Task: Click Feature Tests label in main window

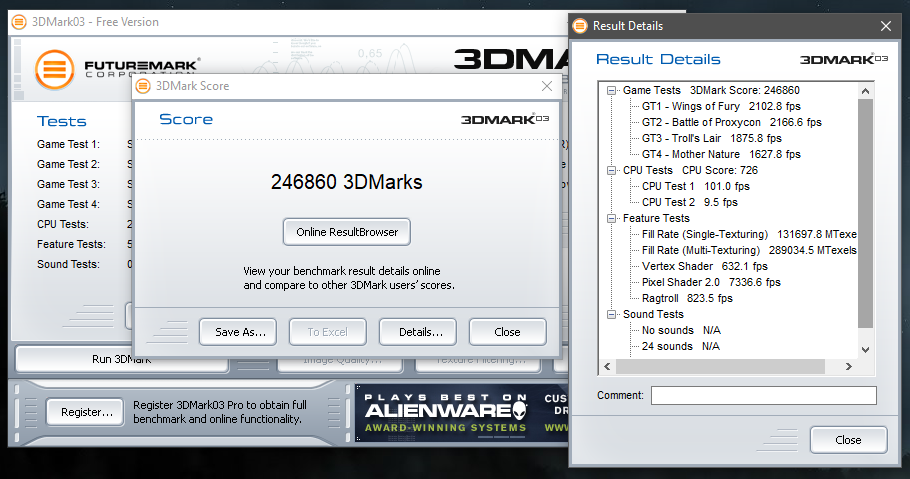Action: [71, 244]
